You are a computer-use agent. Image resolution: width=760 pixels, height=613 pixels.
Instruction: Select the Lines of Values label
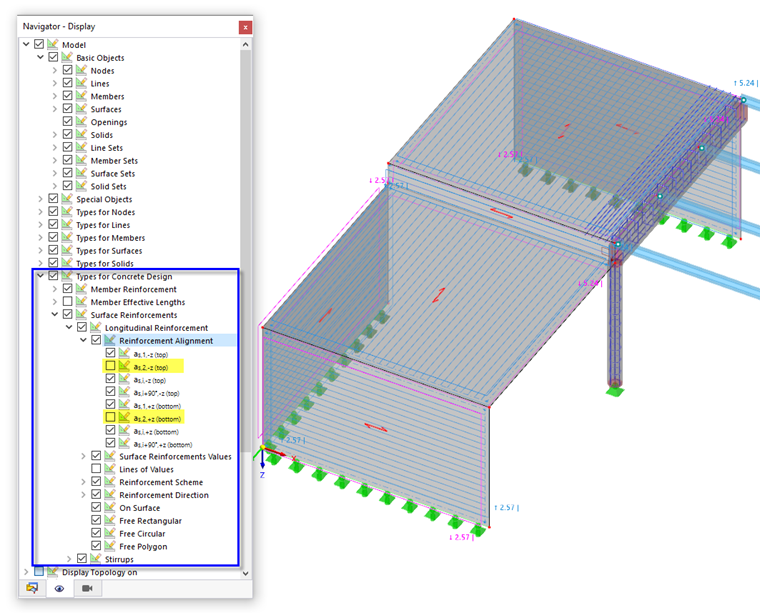(146, 470)
